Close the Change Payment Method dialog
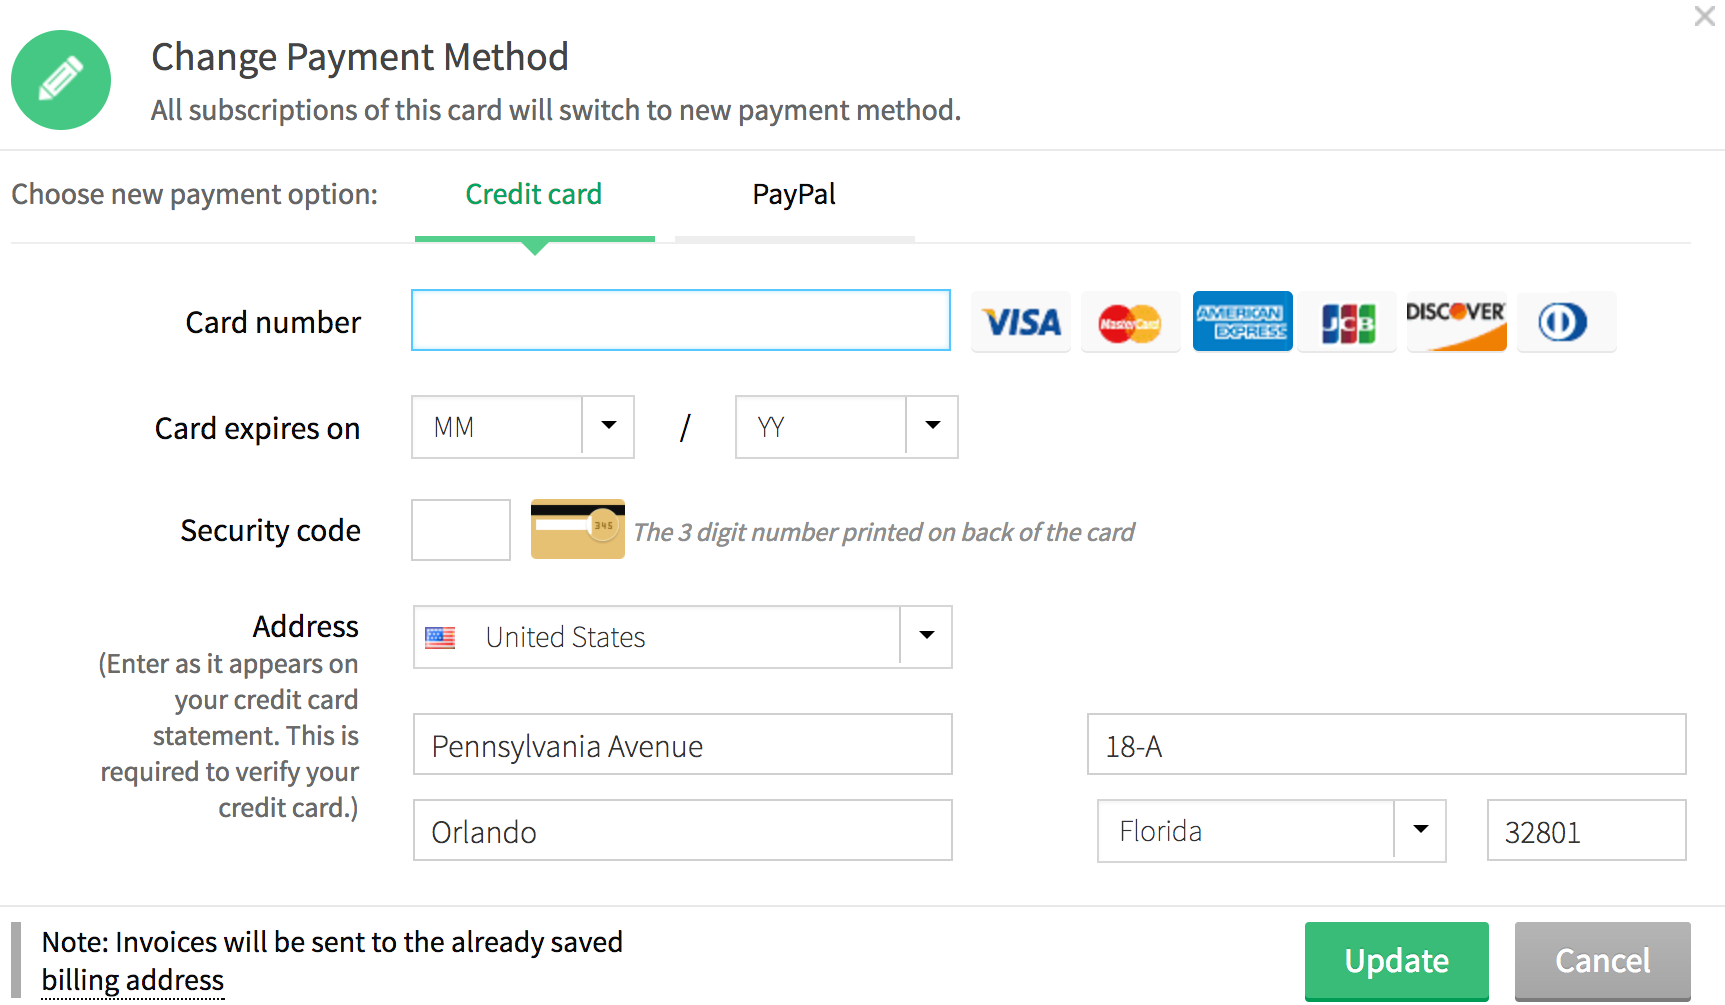1725x1005 pixels. 1704,16
